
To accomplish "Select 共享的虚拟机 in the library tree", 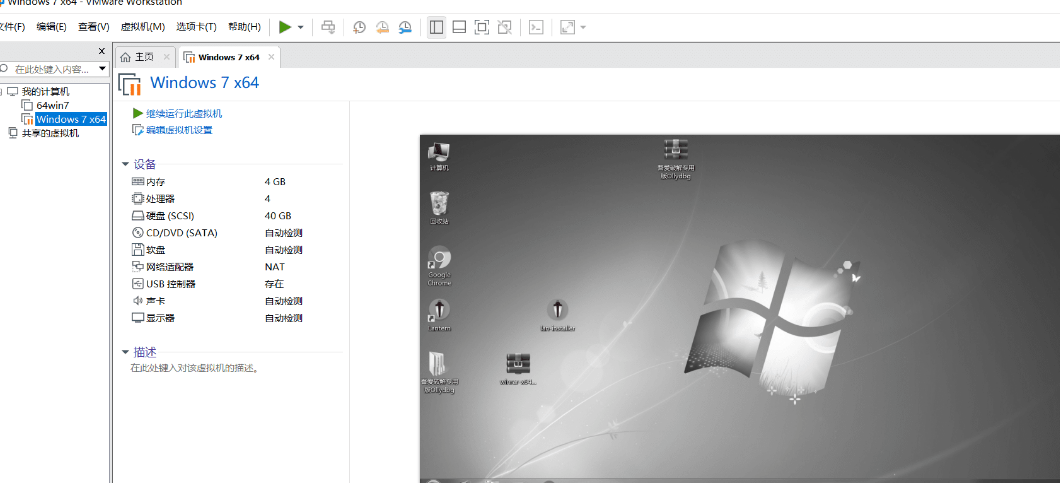I will click(50, 133).
